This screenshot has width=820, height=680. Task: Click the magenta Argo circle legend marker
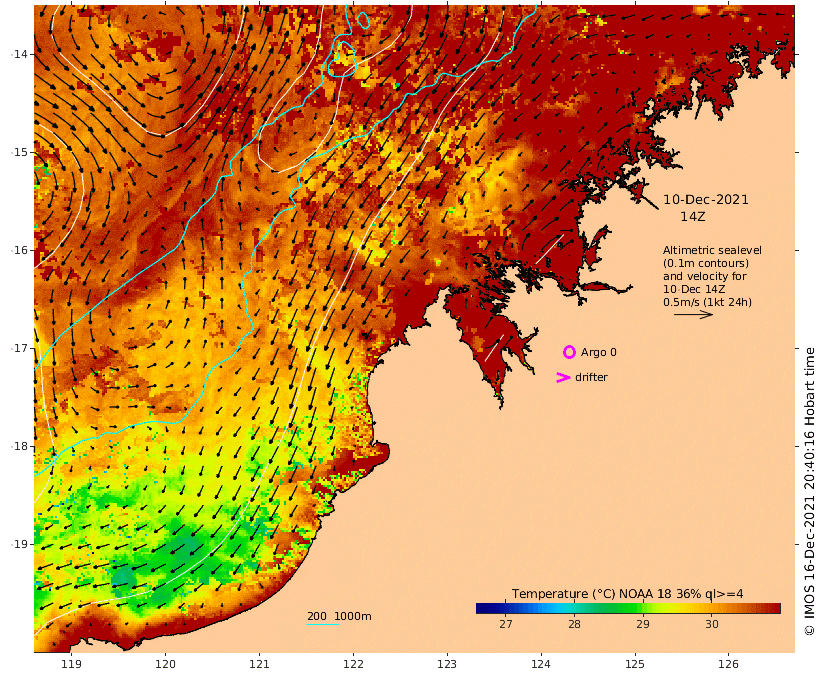(570, 352)
